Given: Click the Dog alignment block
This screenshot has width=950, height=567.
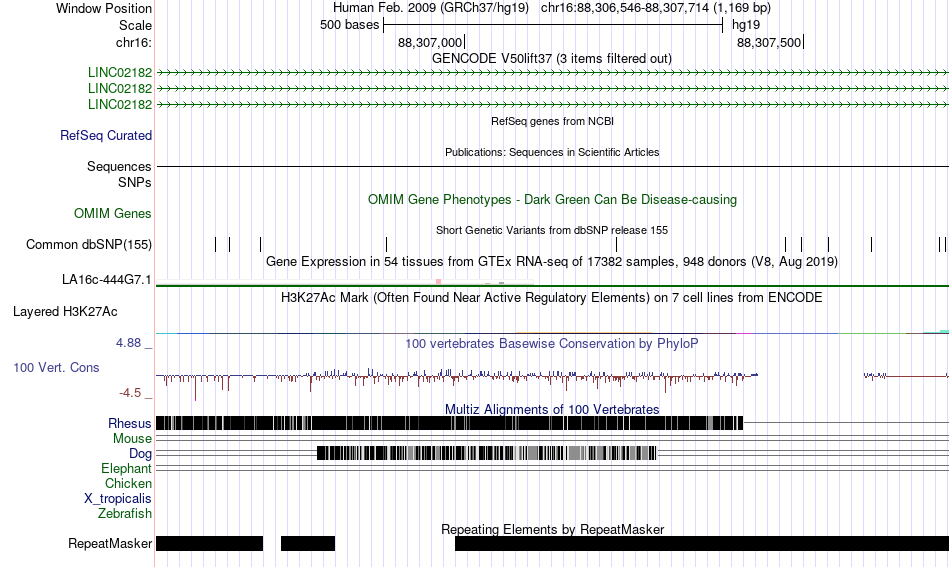Looking at the screenshot, I should pos(487,453).
